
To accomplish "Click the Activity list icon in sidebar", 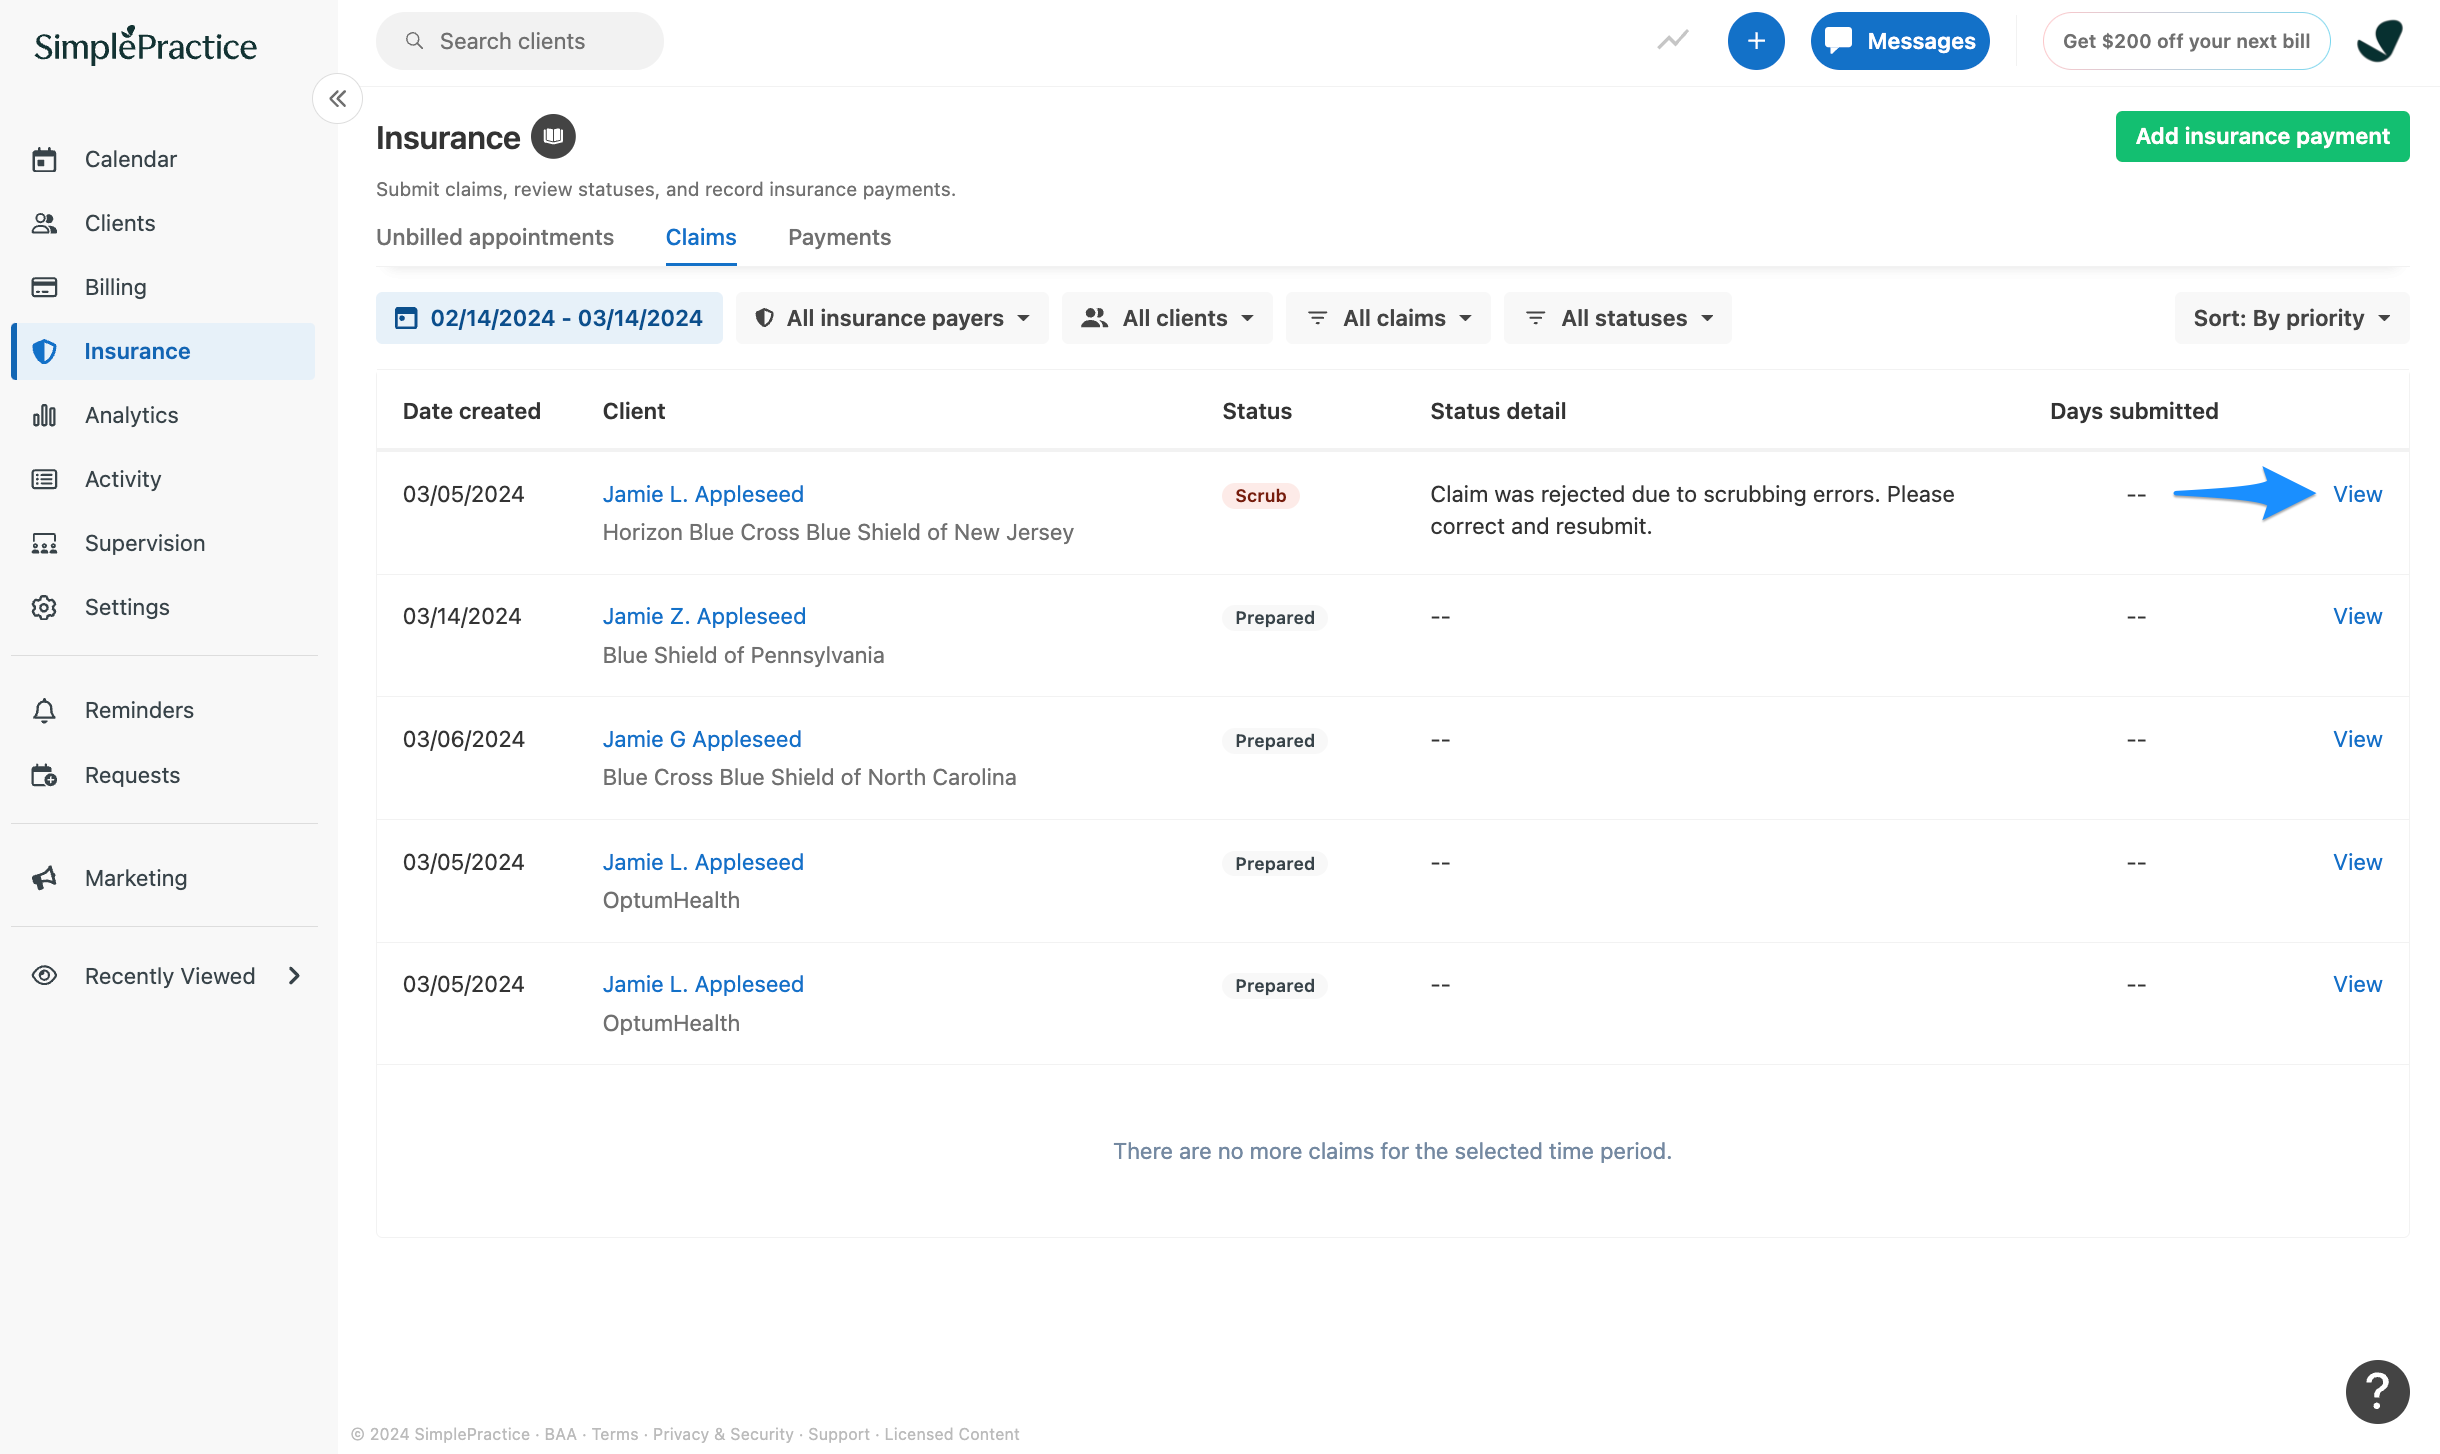I will coord(44,479).
